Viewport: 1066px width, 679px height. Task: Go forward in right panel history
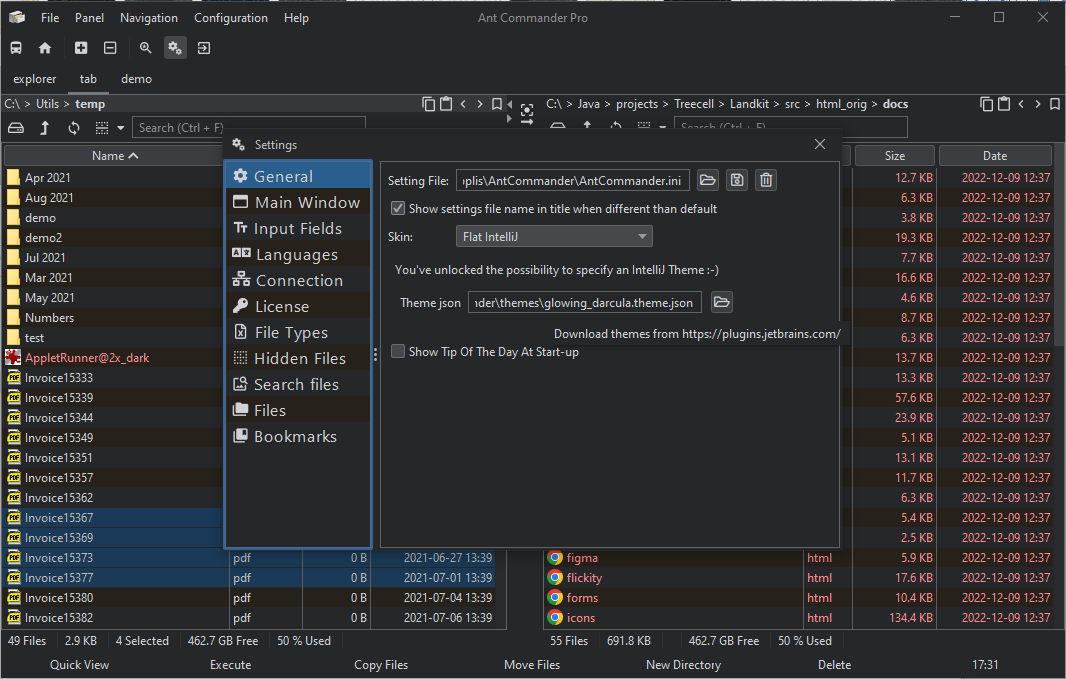click(x=1038, y=104)
